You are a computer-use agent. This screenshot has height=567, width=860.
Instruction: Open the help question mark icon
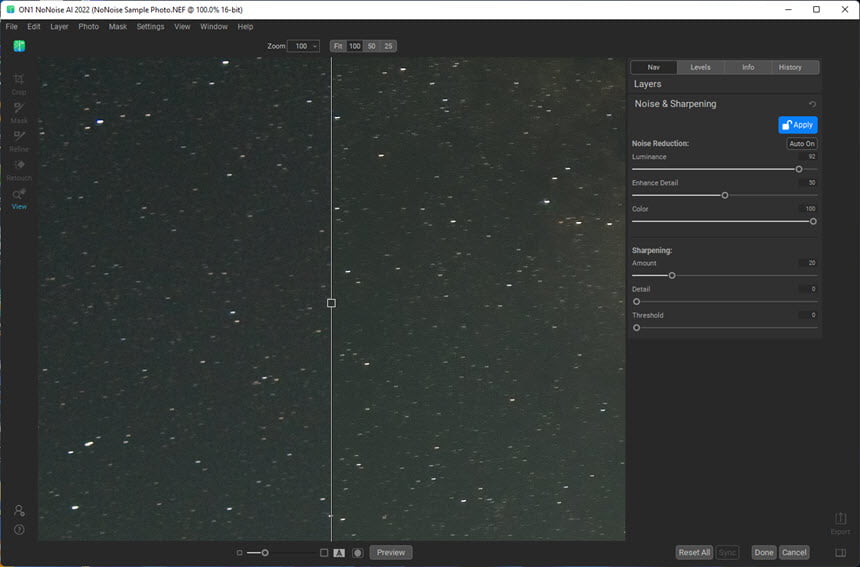[x=19, y=530]
